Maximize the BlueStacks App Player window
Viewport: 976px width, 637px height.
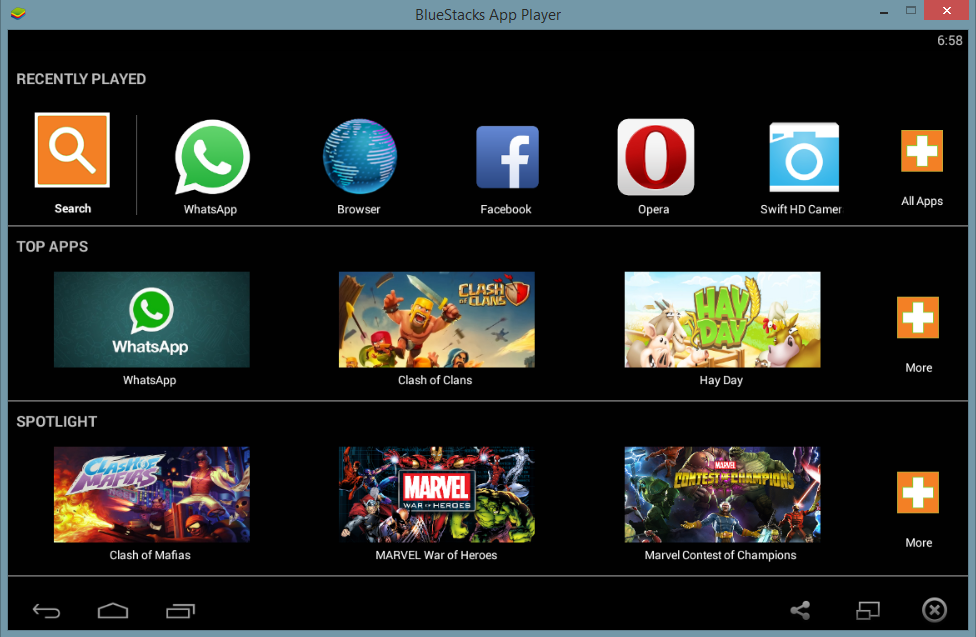tap(911, 11)
